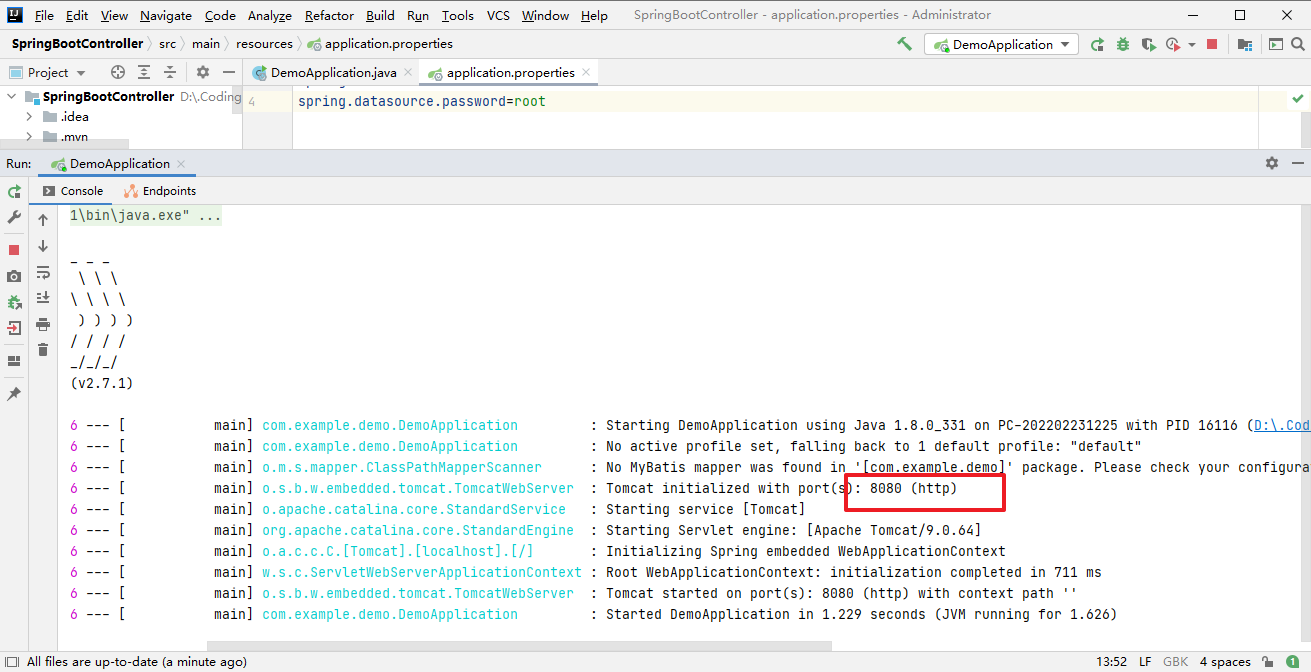Toggle scroll to end in console
Image resolution: width=1311 pixels, height=672 pixels.
(x=43, y=298)
